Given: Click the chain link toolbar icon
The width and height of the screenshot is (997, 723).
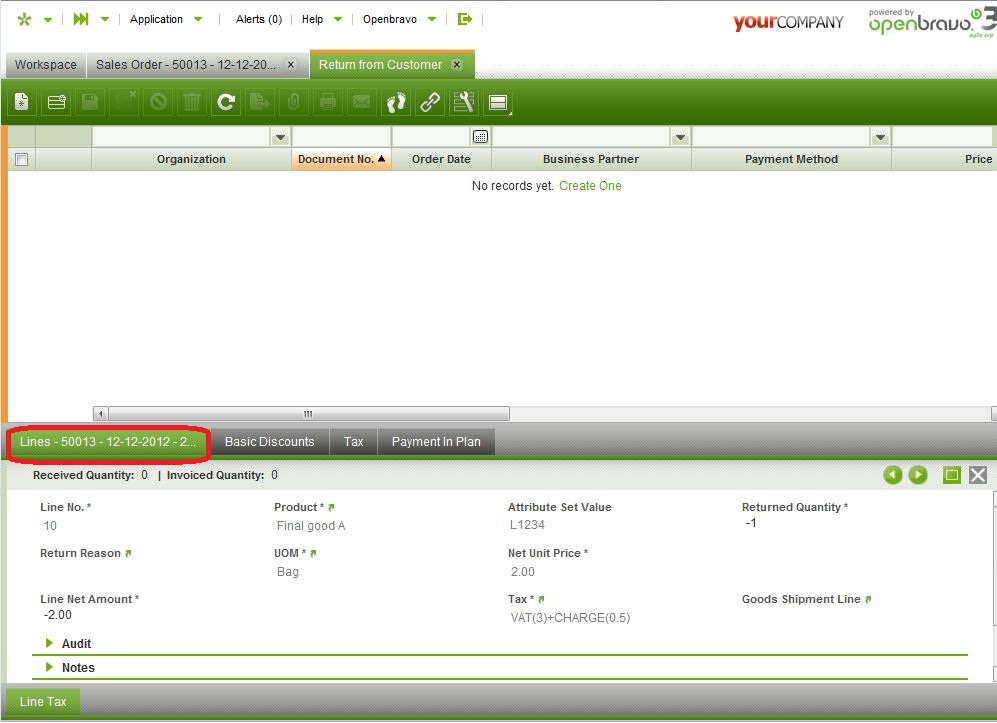Looking at the screenshot, I should pos(430,102).
